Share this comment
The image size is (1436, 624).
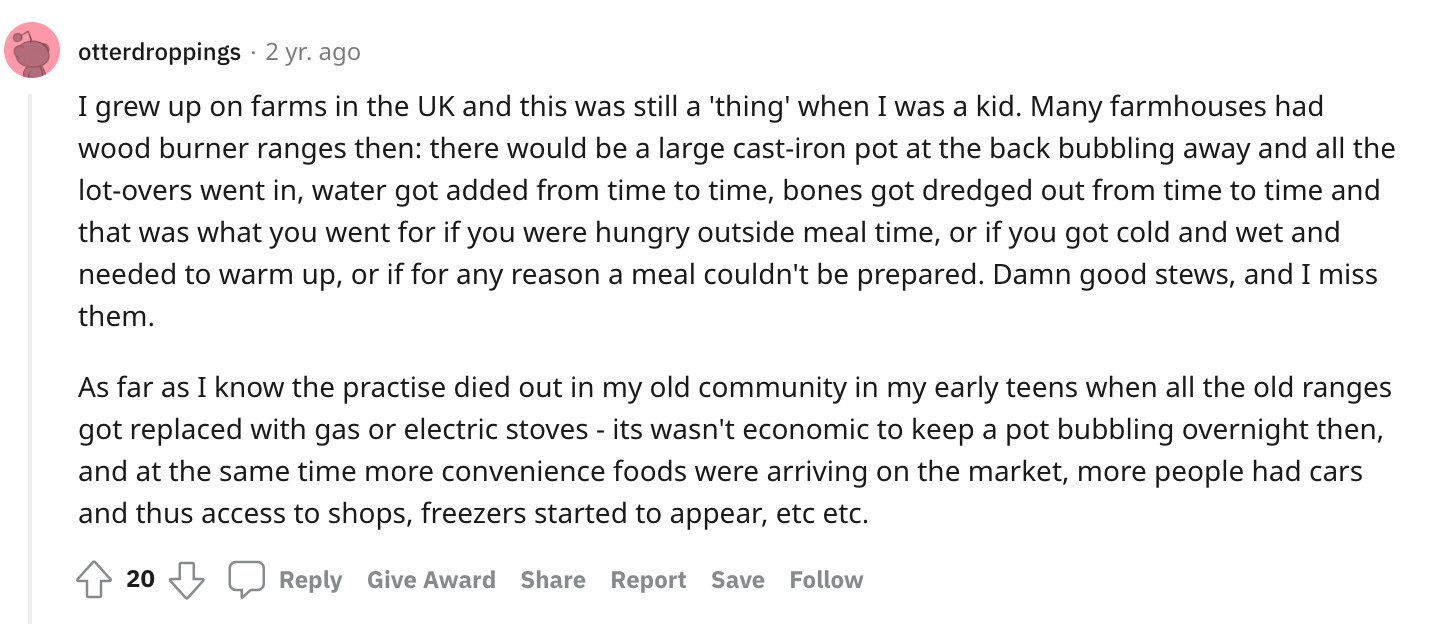tap(553, 580)
